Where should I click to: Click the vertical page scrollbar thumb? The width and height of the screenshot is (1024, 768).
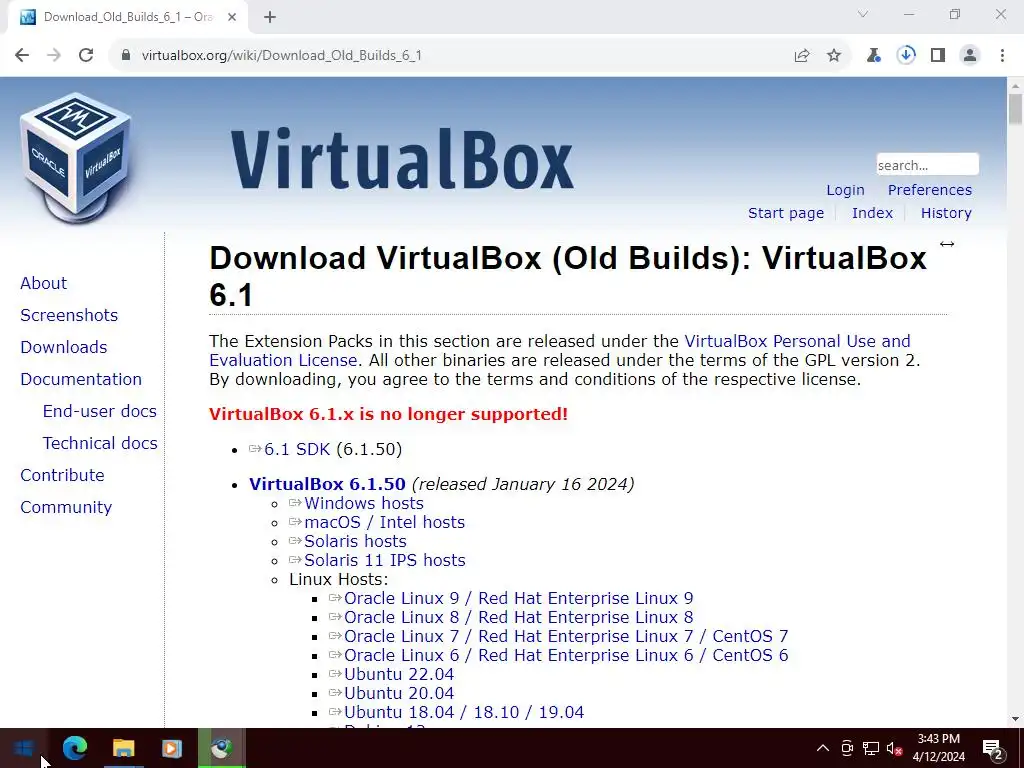point(1015,108)
